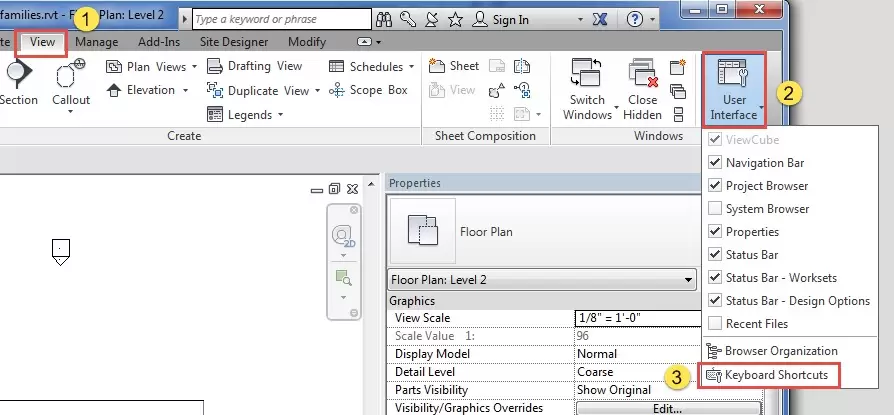Screen dimensions: 894x415
Task: Click the Switch Windows icon
Action: tap(587, 76)
